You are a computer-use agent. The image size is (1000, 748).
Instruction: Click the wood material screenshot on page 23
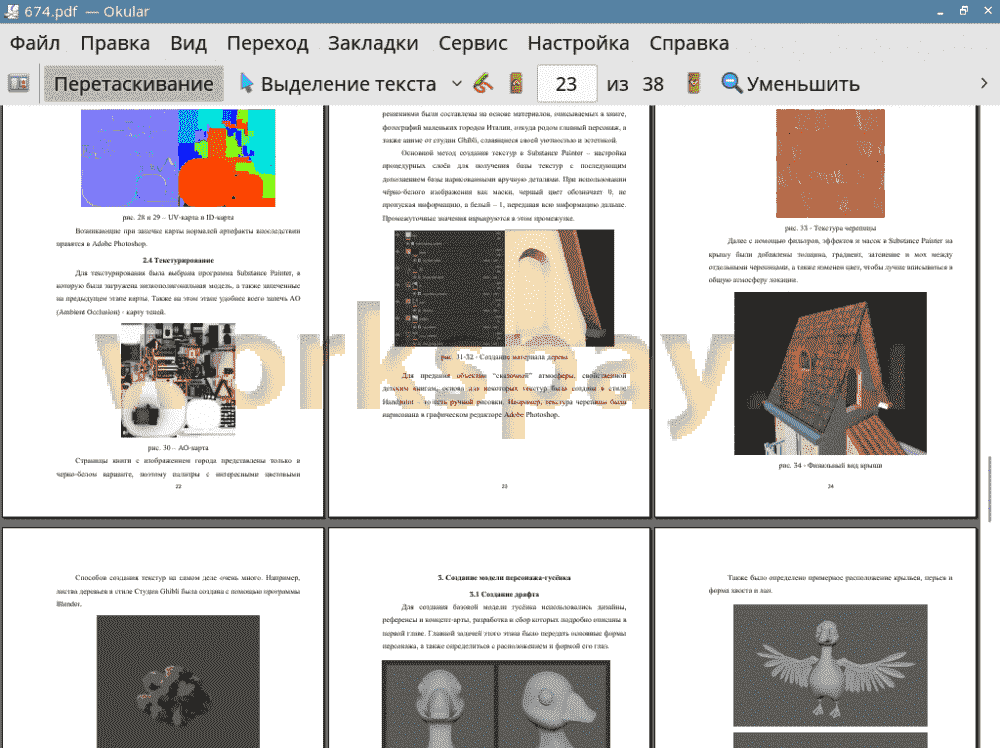[x=504, y=288]
